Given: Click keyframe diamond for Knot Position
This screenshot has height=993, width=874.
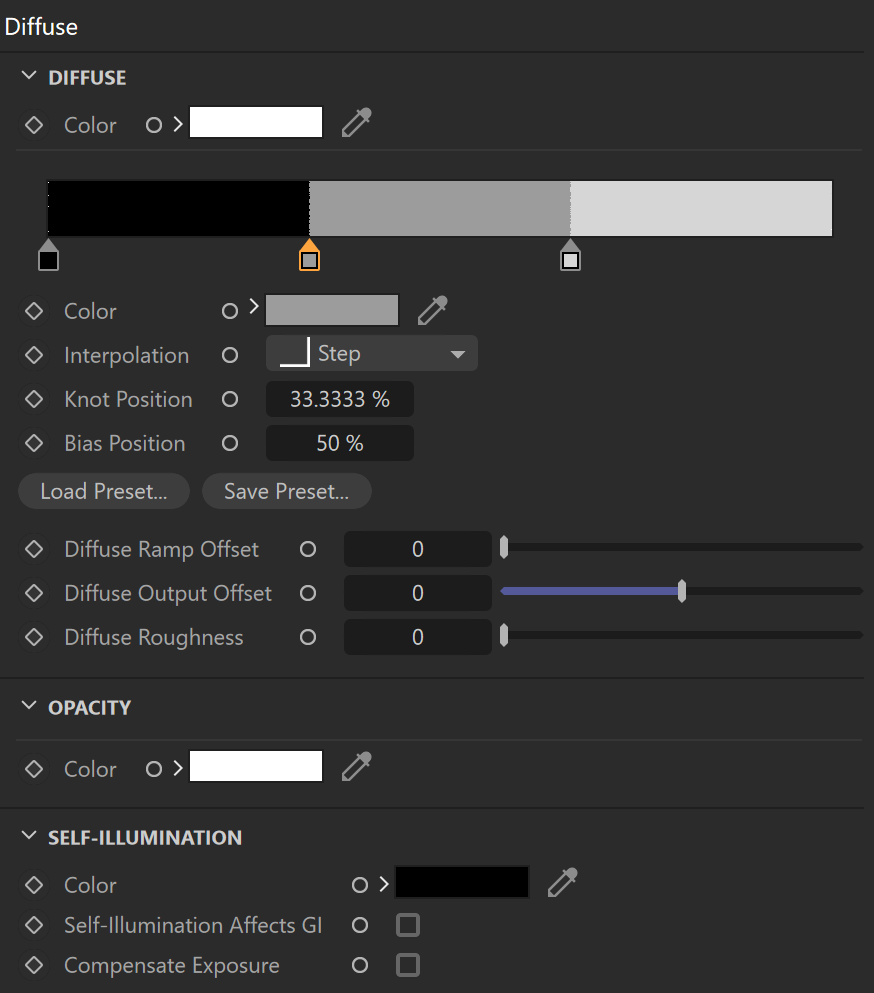Looking at the screenshot, I should [x=34, y=399].
